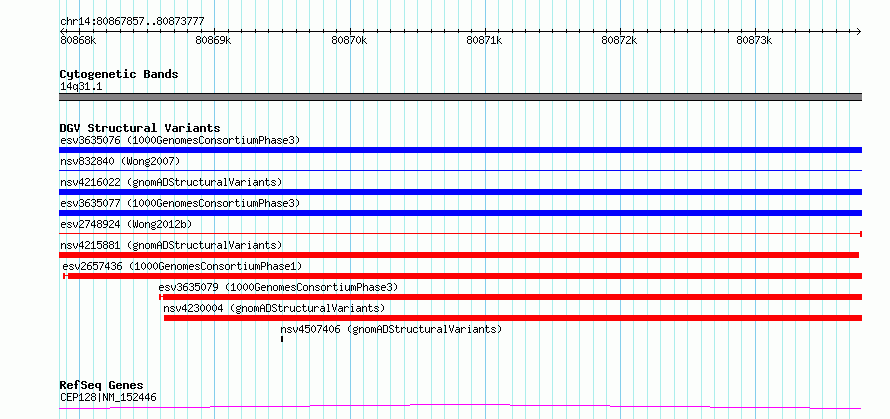Click the thin red line for esv2748924
Image resolution: width=890 pixels, height=419 pixels.
click(460, 233)
